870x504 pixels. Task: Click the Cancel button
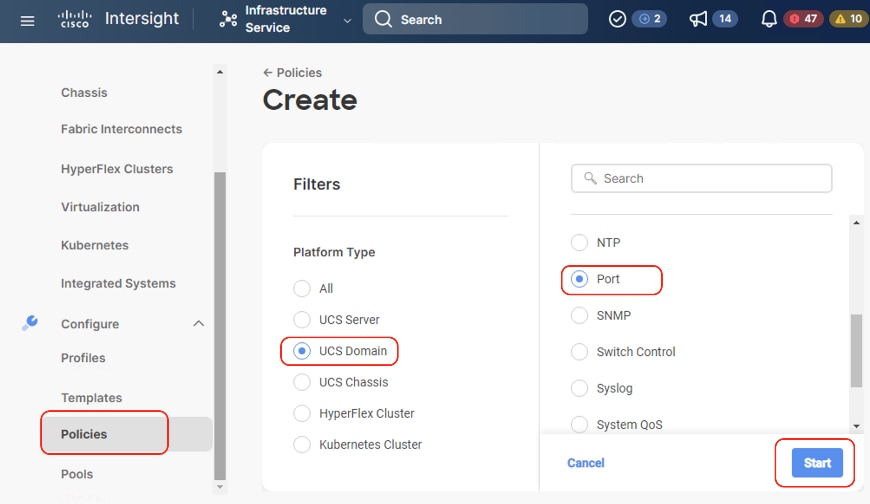[585, 463]
